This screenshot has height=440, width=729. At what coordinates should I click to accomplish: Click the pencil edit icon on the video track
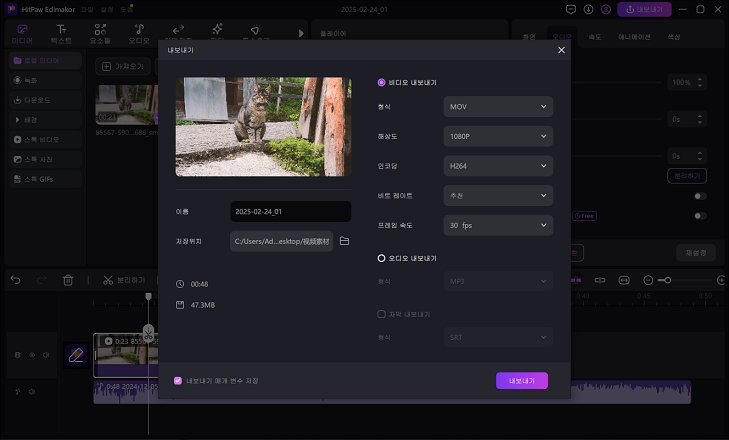(76, 355)
